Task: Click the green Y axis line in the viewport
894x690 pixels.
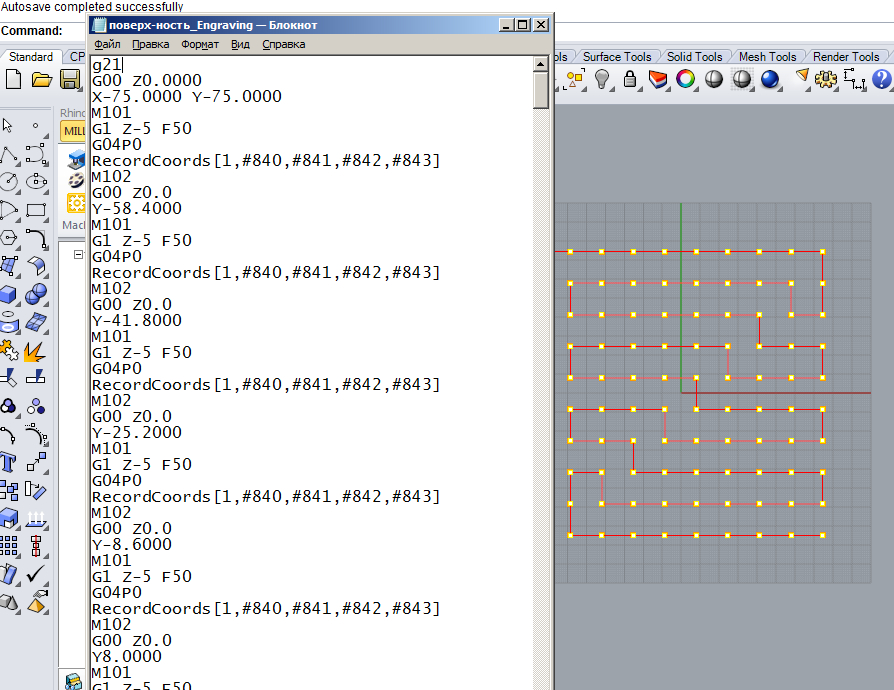Action: 681,297
